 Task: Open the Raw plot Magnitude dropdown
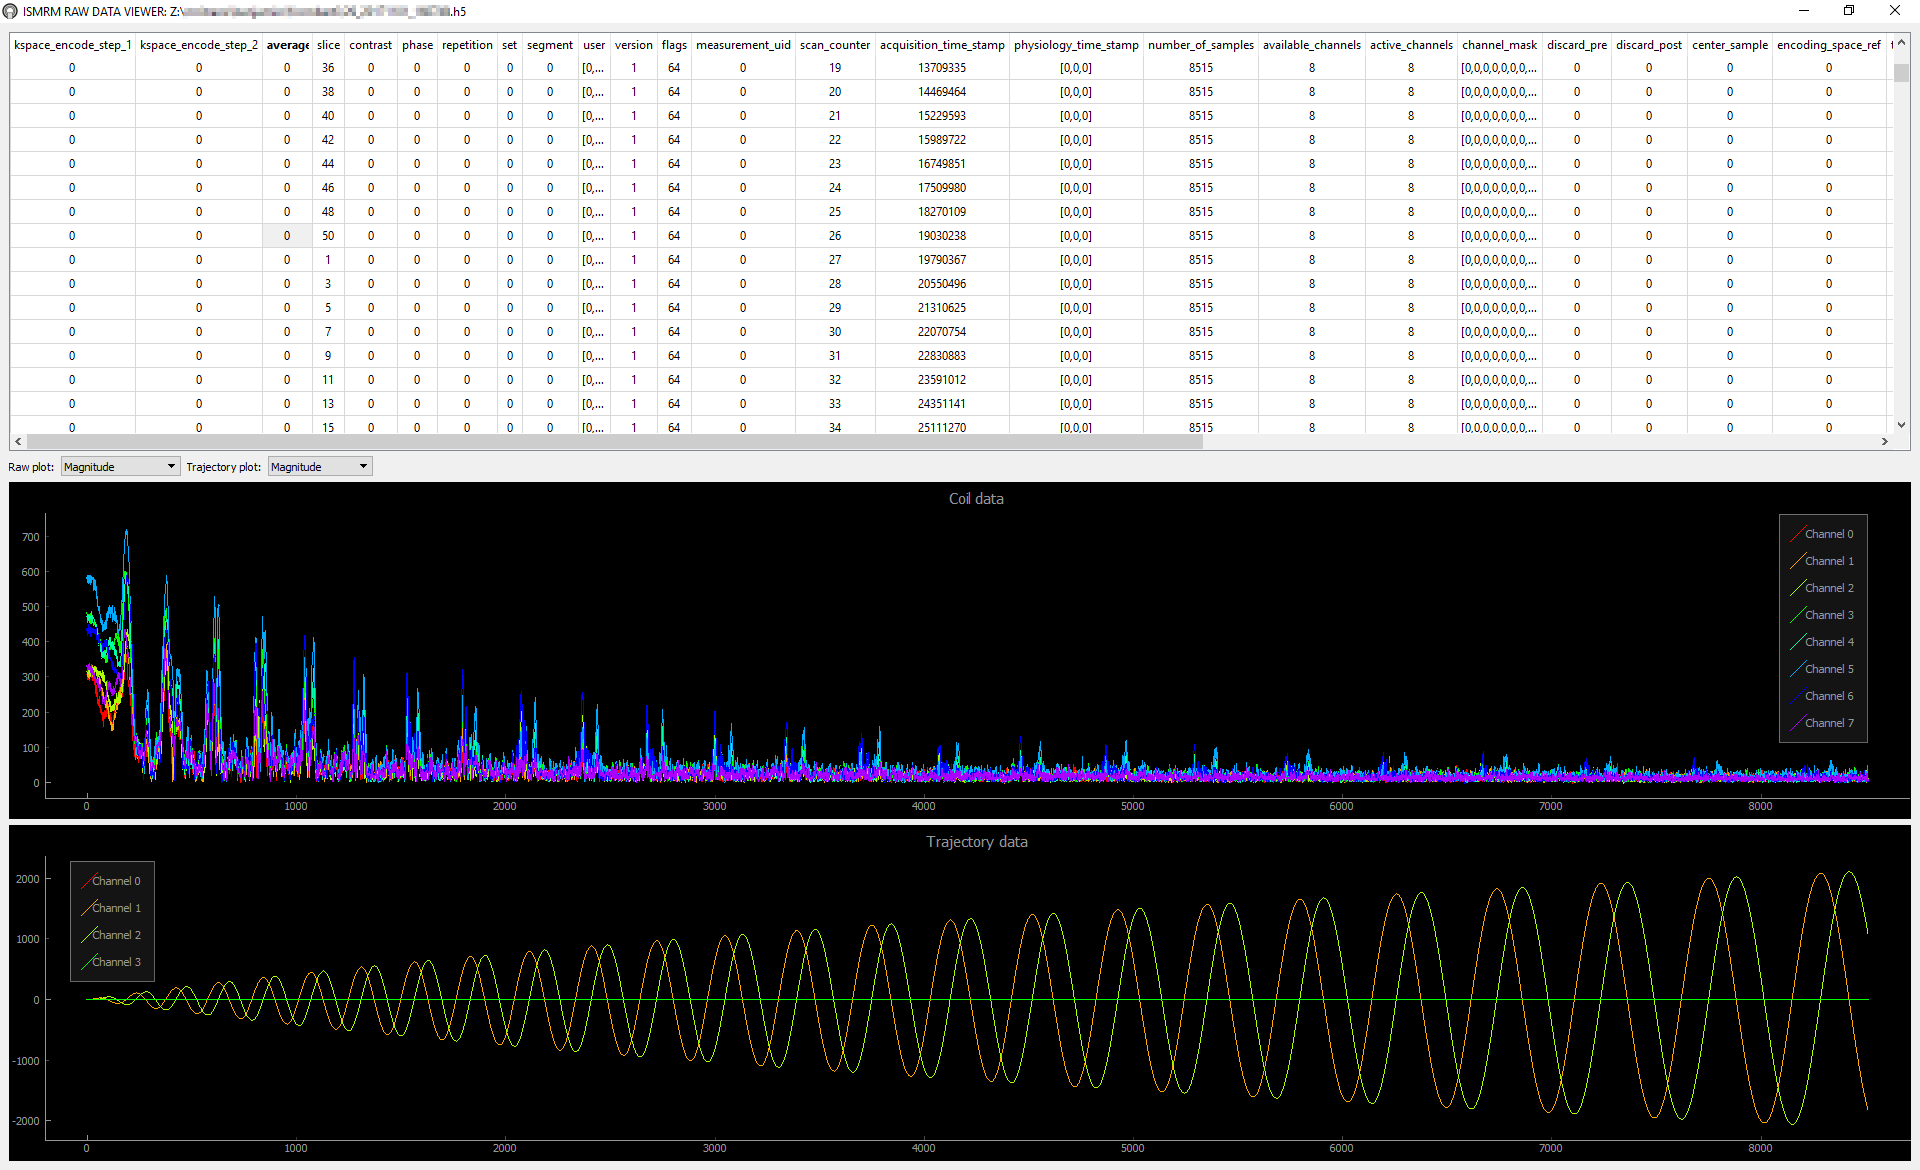point(120,467)
